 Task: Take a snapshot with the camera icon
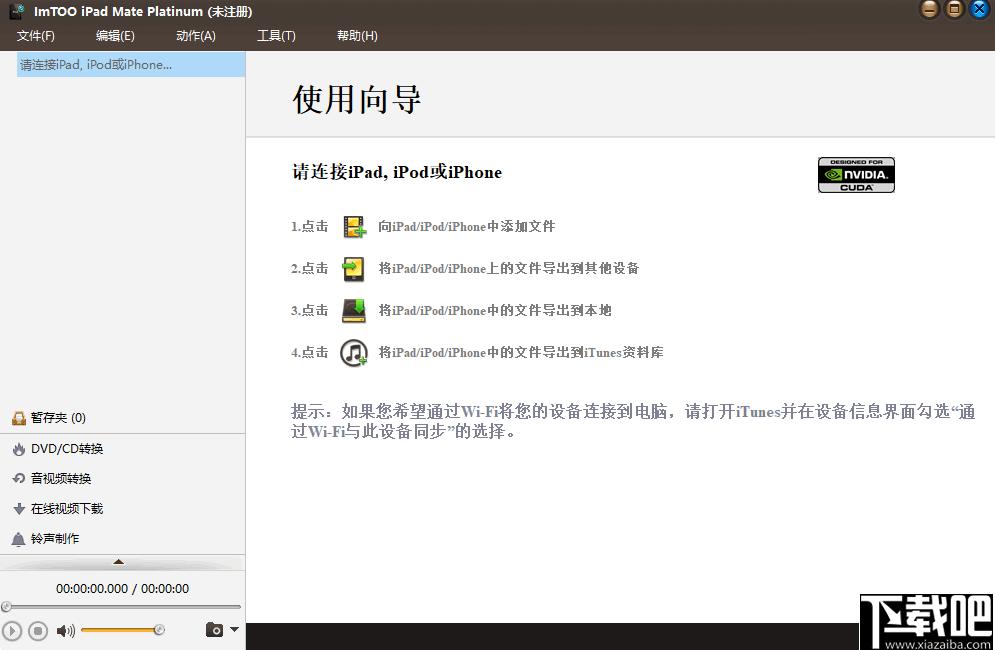[x=214, y=630]
